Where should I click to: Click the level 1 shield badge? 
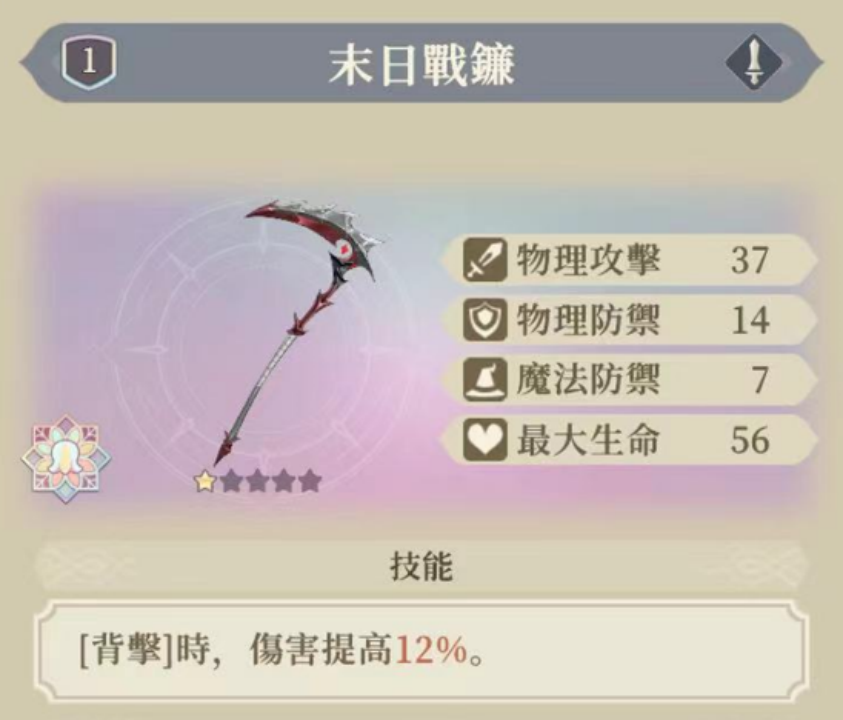[x=89, y=62]
